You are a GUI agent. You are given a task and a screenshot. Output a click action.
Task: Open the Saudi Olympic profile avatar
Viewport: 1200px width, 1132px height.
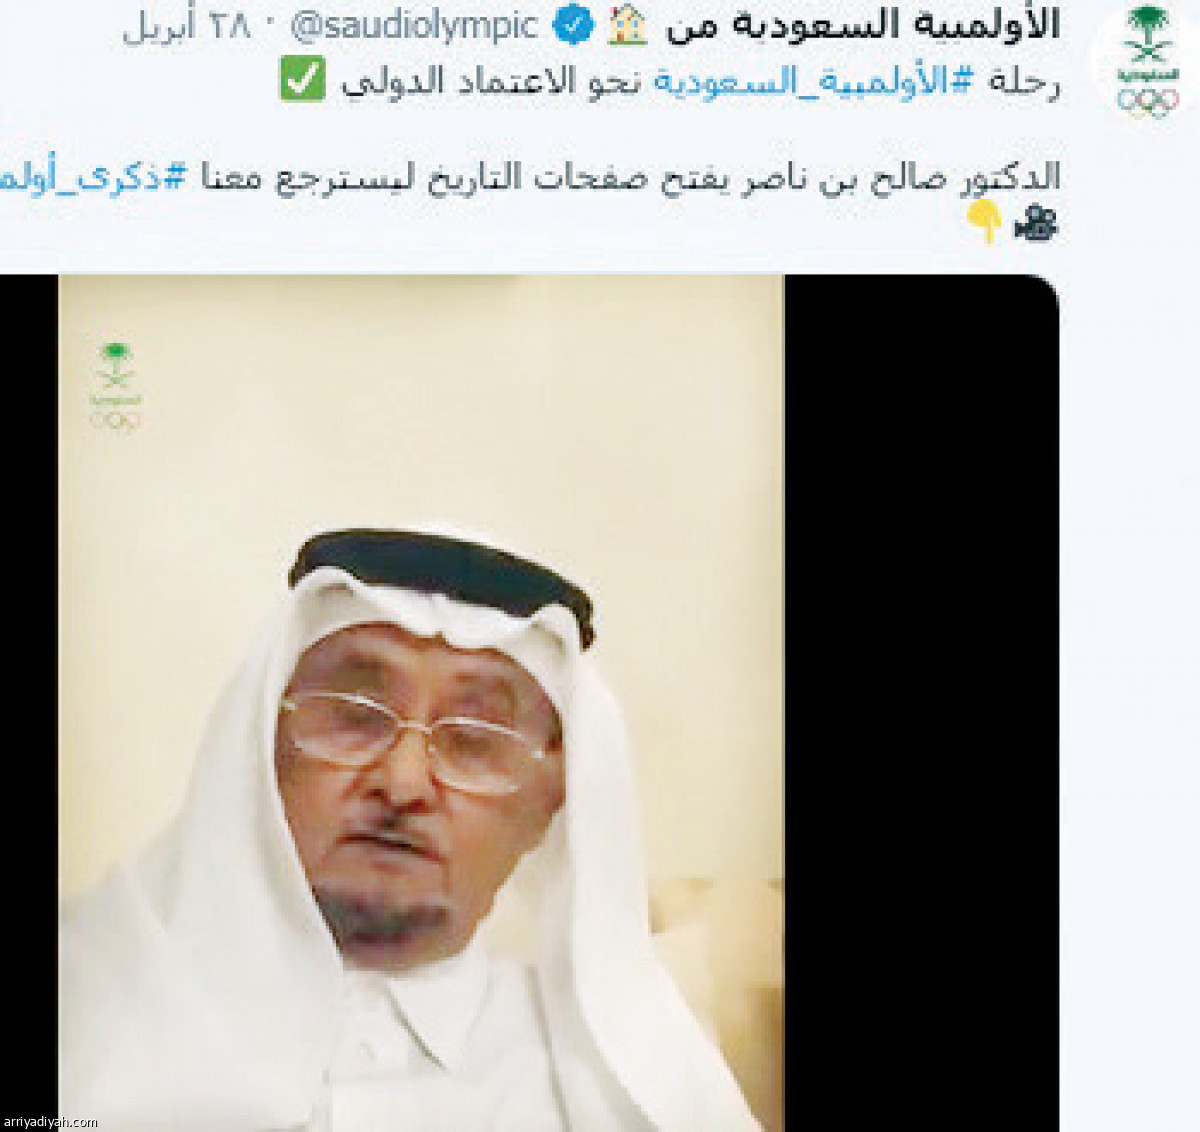click(x=1147, y=62)
